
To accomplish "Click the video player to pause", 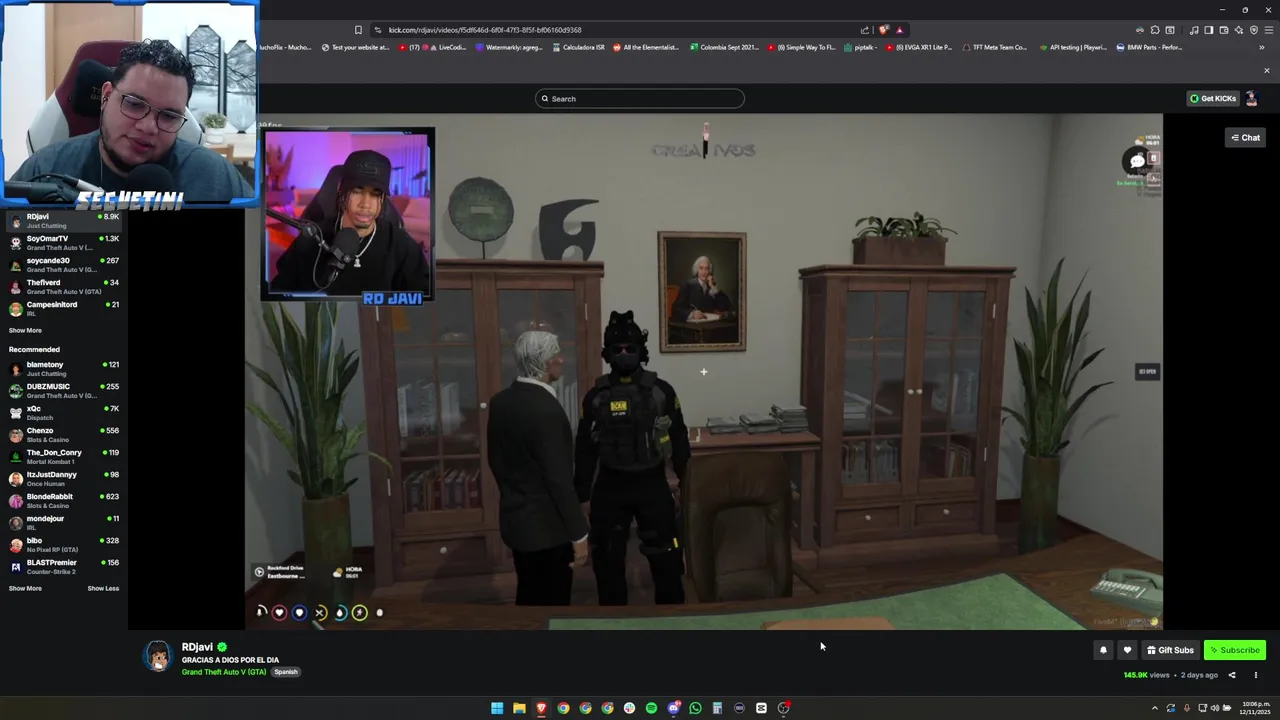I will pyautogui.click(x=703, y=372).
